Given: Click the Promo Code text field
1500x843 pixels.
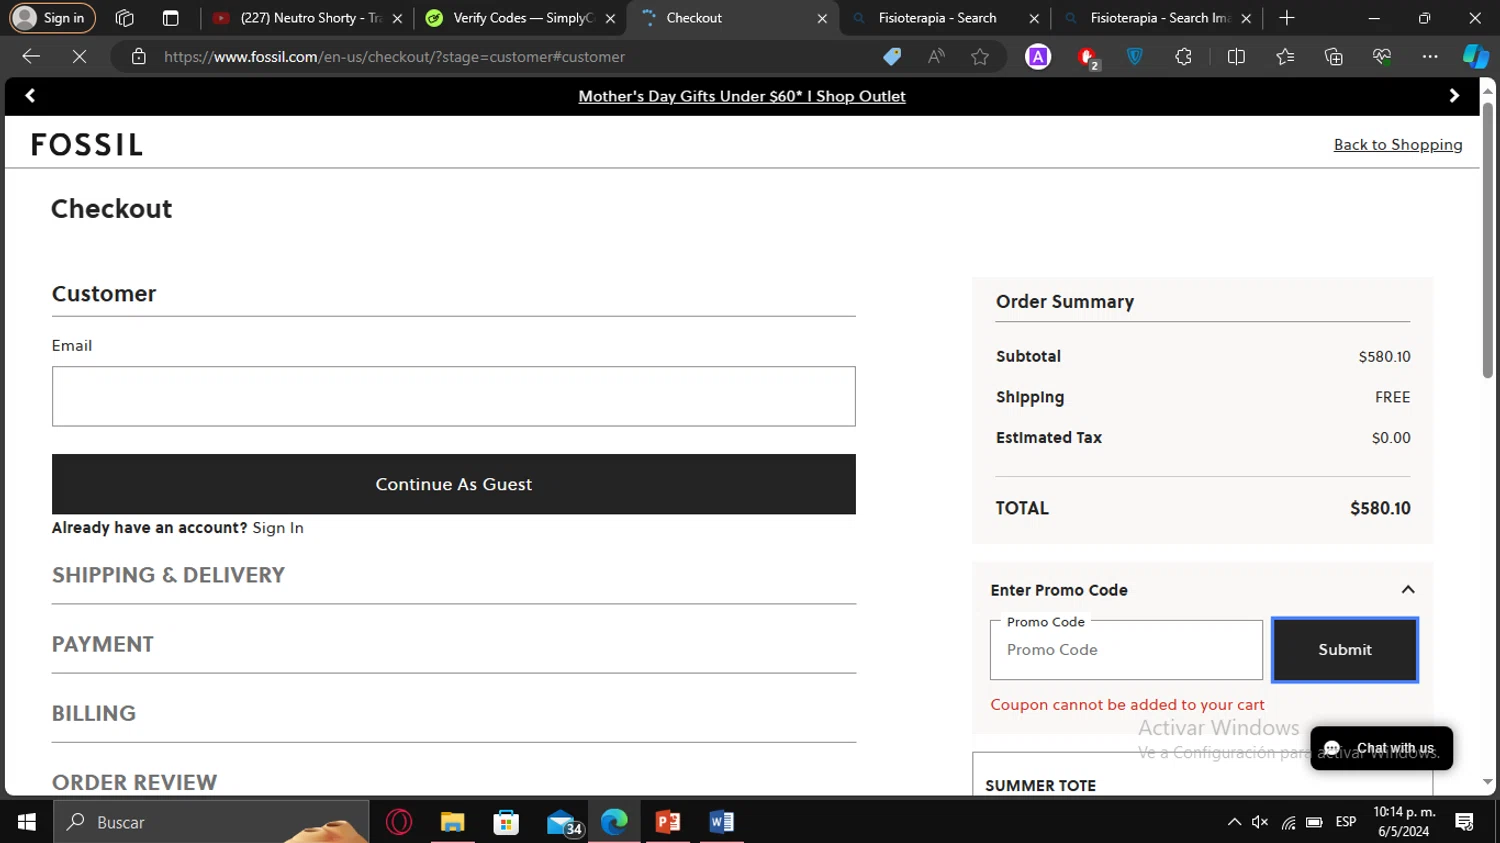Looking at the screenshot, I should coord(1126,650).
